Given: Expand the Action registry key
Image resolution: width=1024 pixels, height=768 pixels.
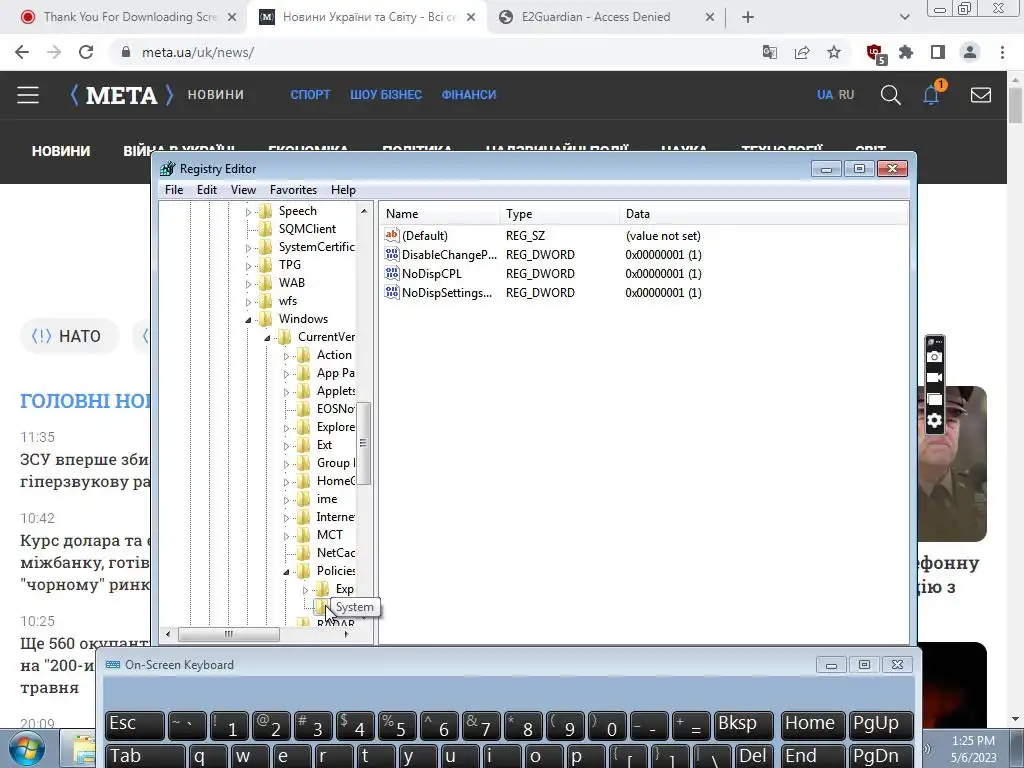Looking at the screenshot, I should tap(286, 356).
